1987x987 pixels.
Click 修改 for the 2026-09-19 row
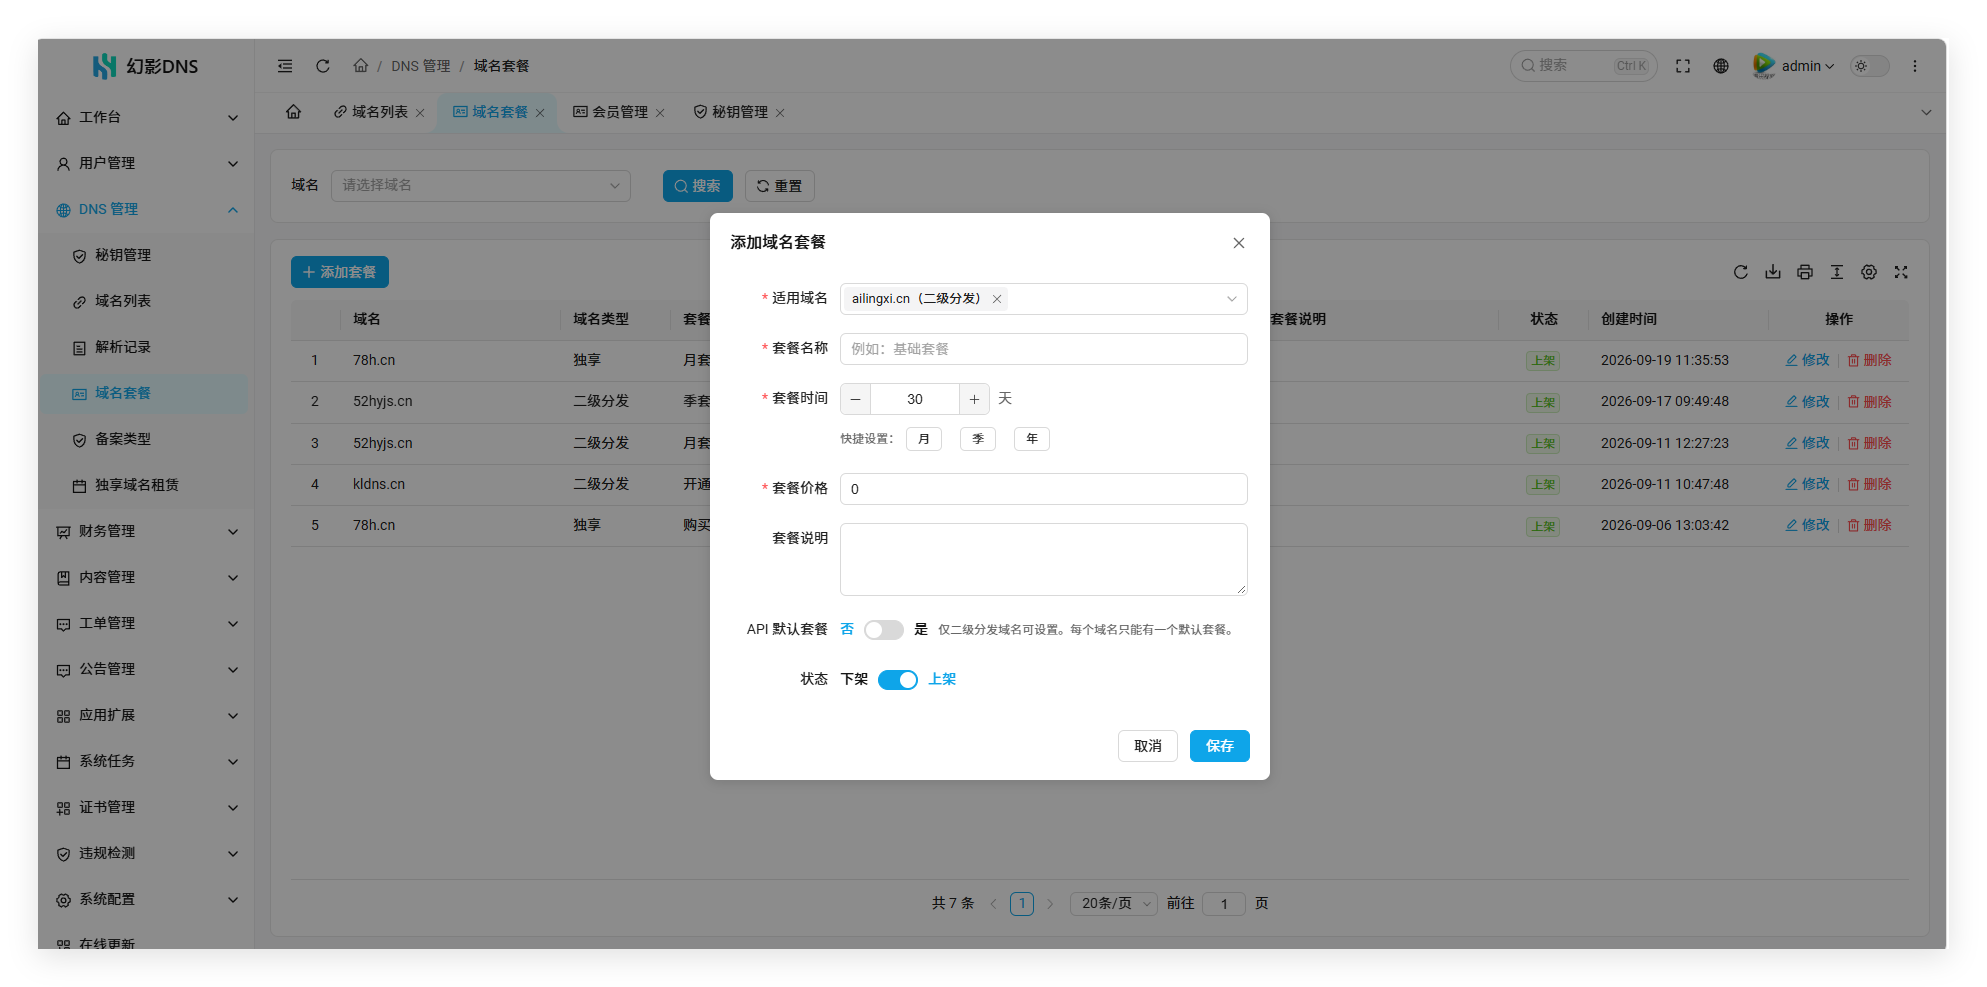coord(1808,360)
